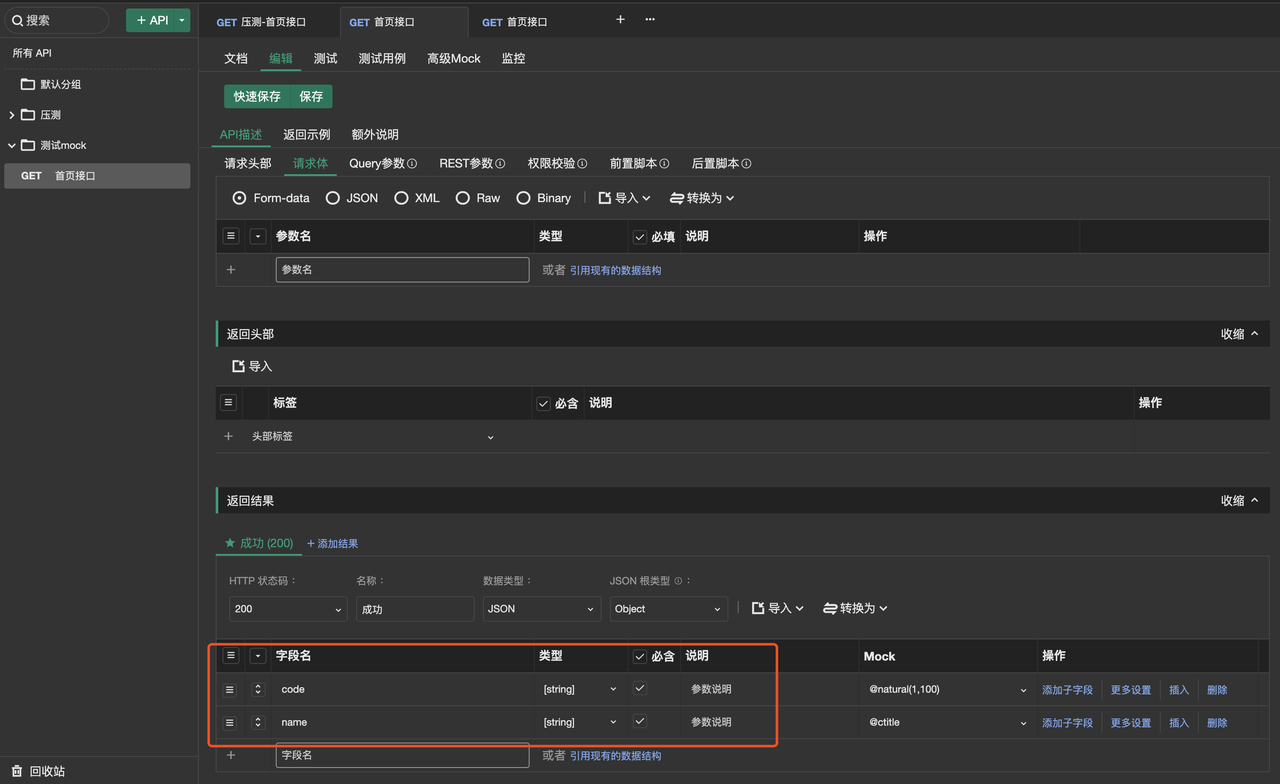Select the JSON radio button
The height and width of the screenshot is (784, 1280).
(332, 198)
